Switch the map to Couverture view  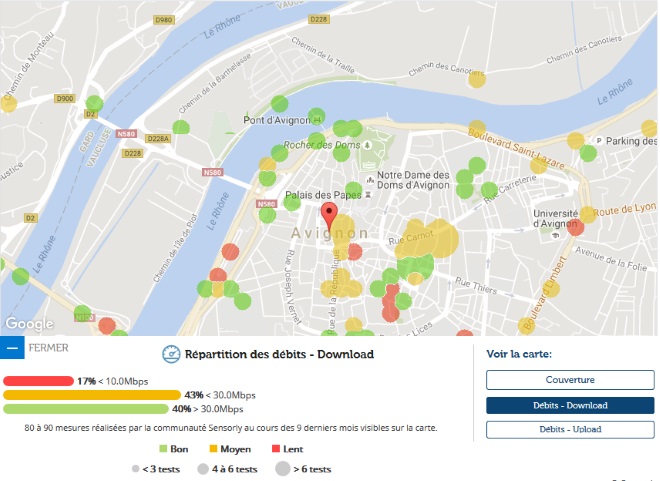[570, 380]
